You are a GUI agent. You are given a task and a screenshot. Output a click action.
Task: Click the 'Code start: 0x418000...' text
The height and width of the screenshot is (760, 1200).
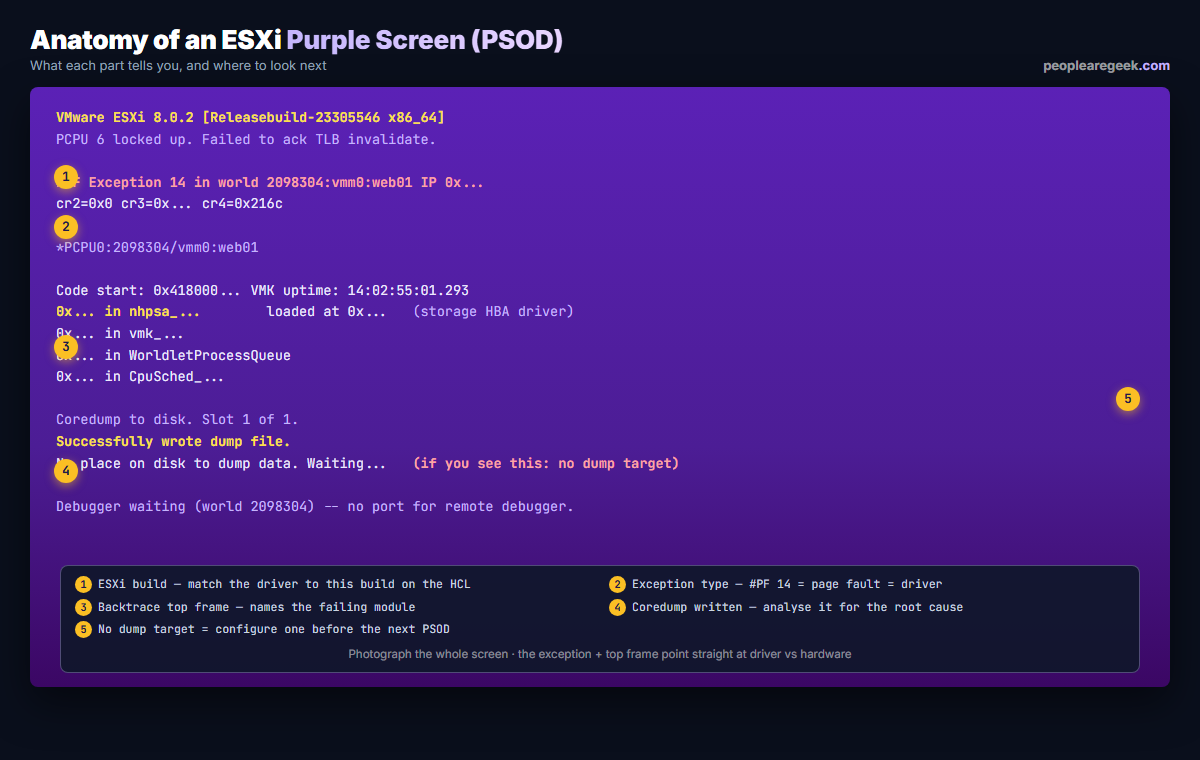click(x=148, y=290)
